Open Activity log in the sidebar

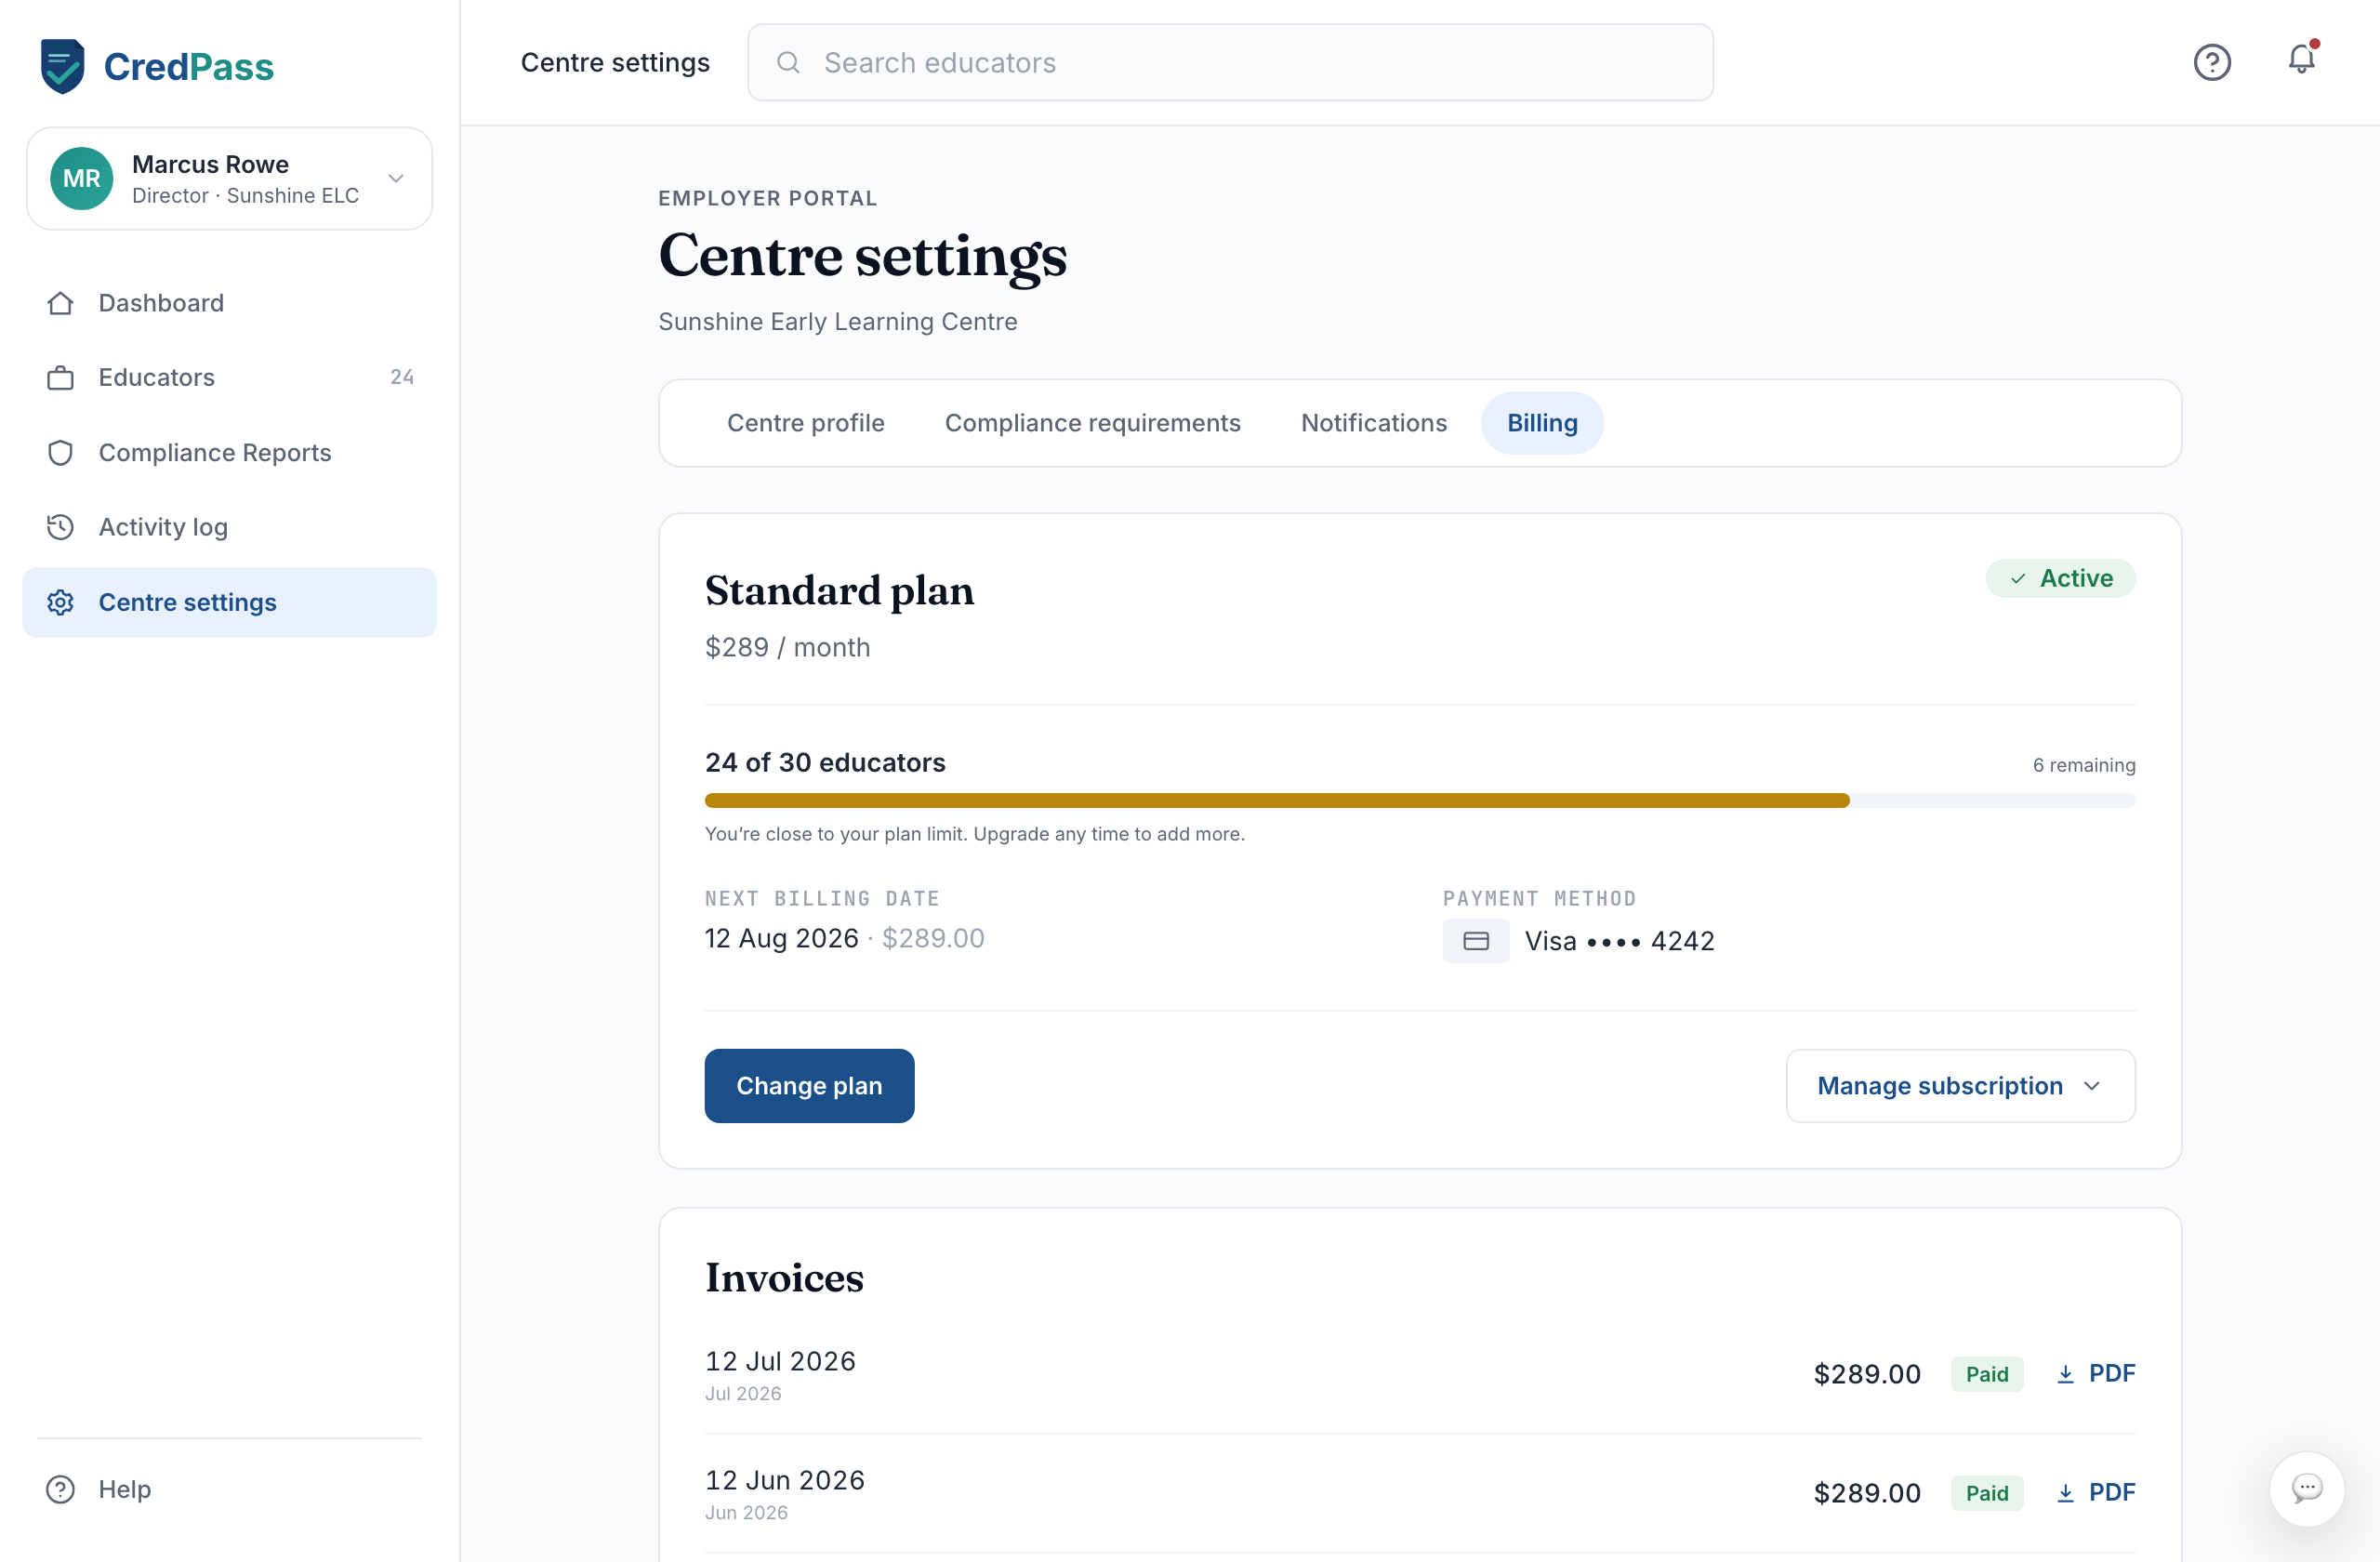pos(229,527)
